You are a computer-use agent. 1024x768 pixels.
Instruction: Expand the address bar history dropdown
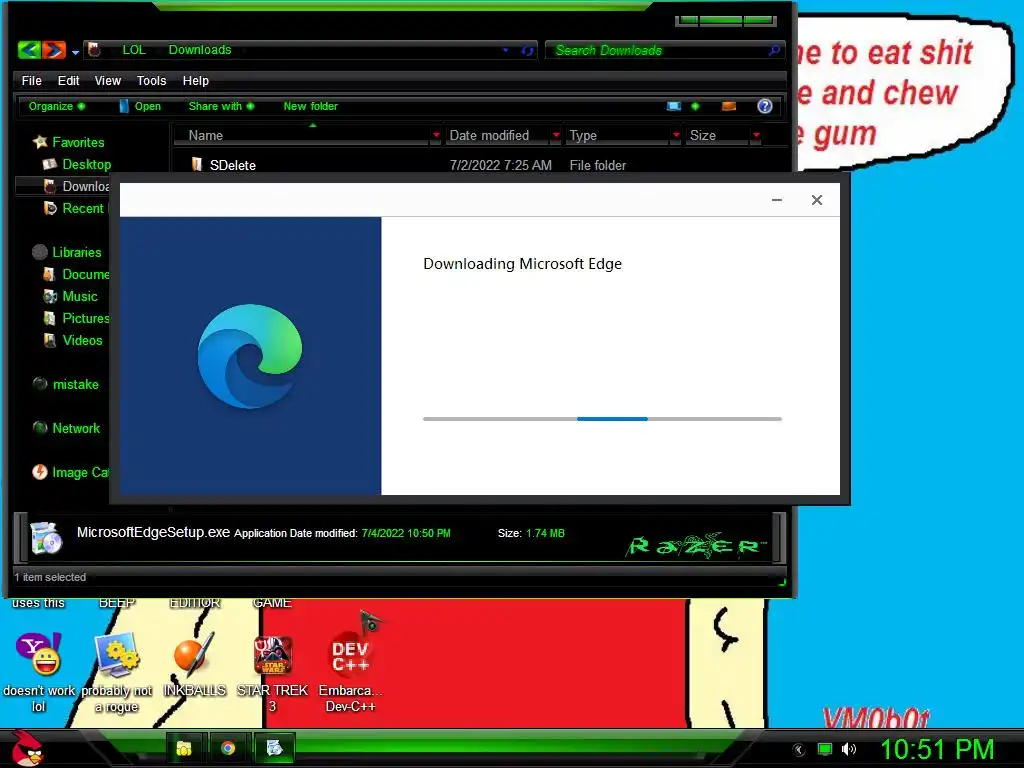click(x=505, y=50)
